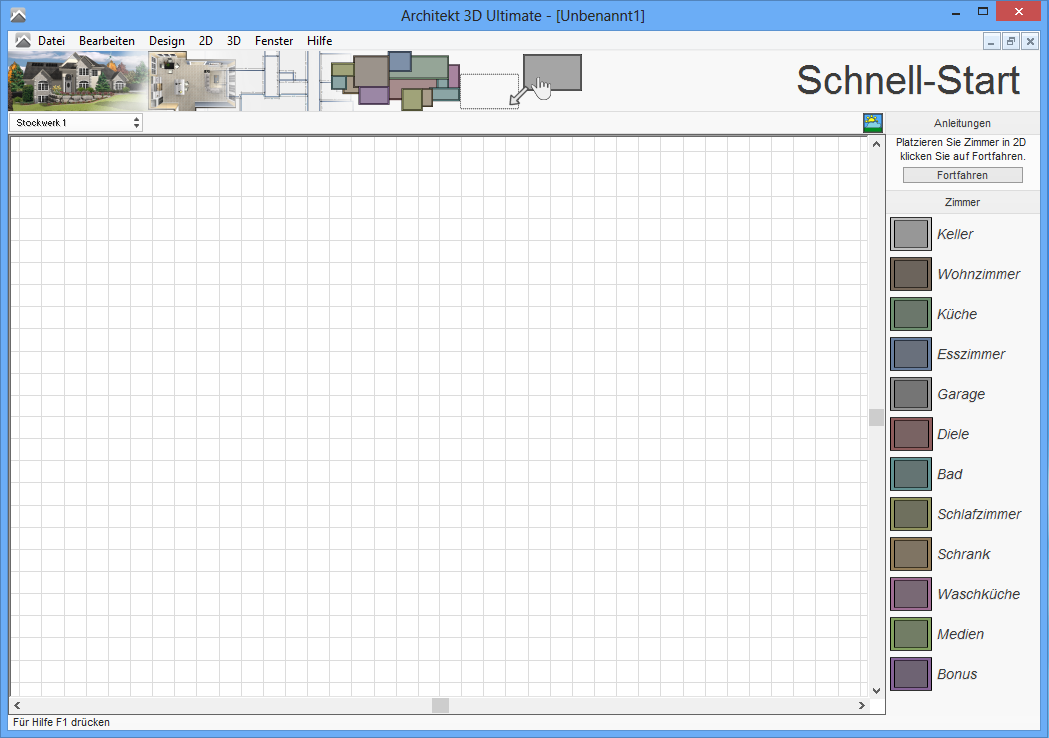Click the Schrank label

pos(963,554)
